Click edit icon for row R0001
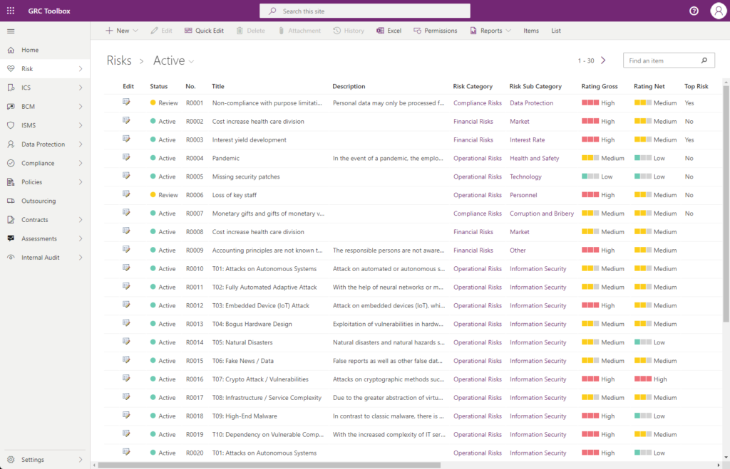 (126, 102)
